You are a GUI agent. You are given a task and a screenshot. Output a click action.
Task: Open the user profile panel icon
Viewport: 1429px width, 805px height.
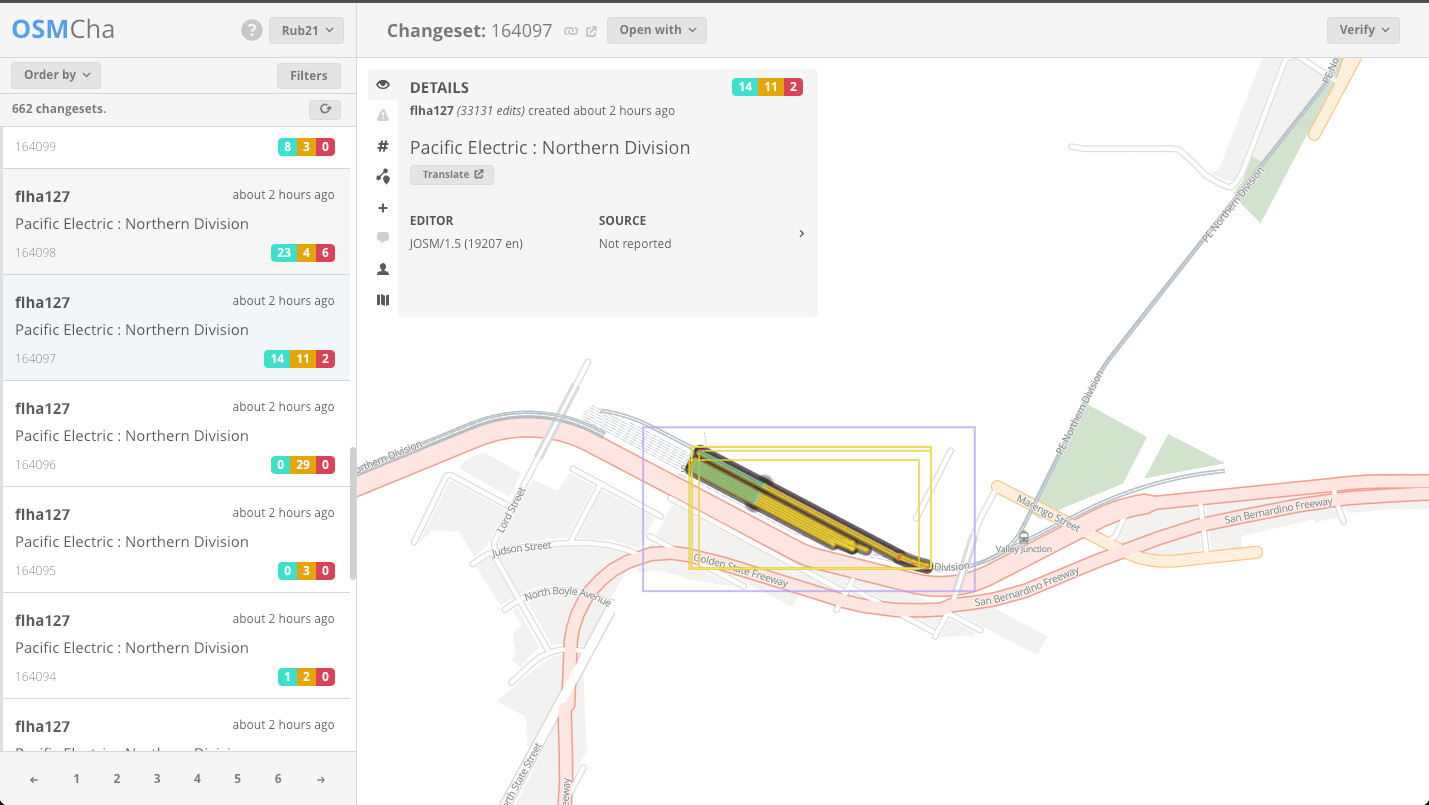coord(383,269)
